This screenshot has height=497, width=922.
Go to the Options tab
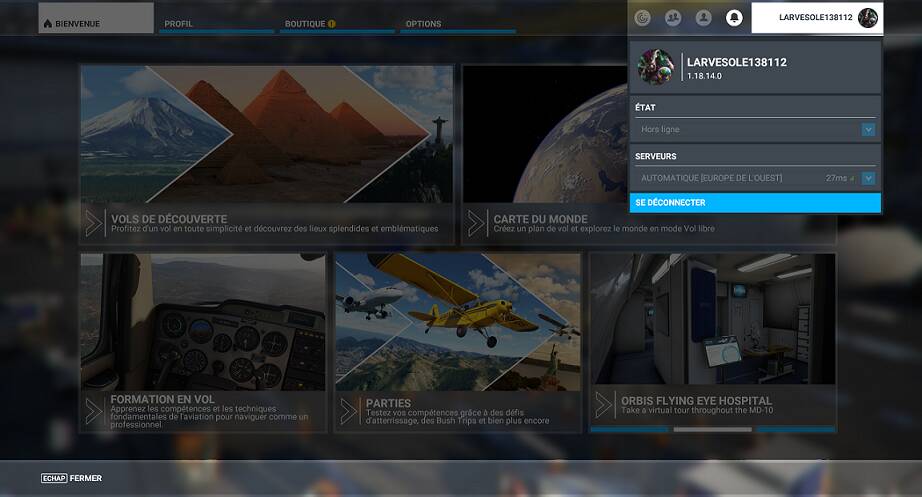click(x=457, y=24)
